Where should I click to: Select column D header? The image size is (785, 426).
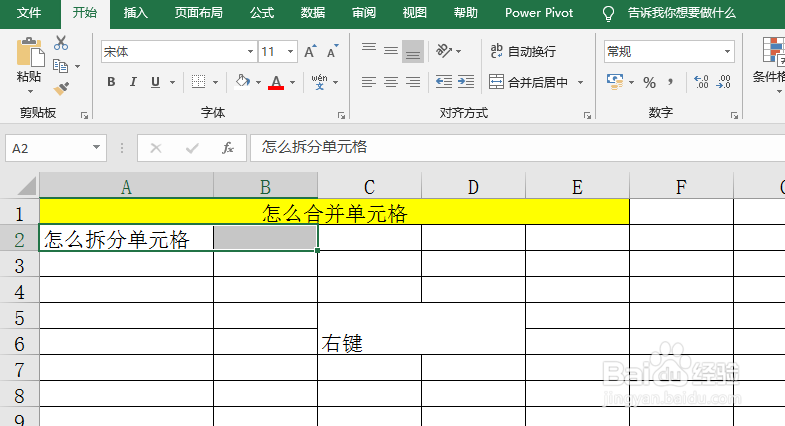click(473, 186)
